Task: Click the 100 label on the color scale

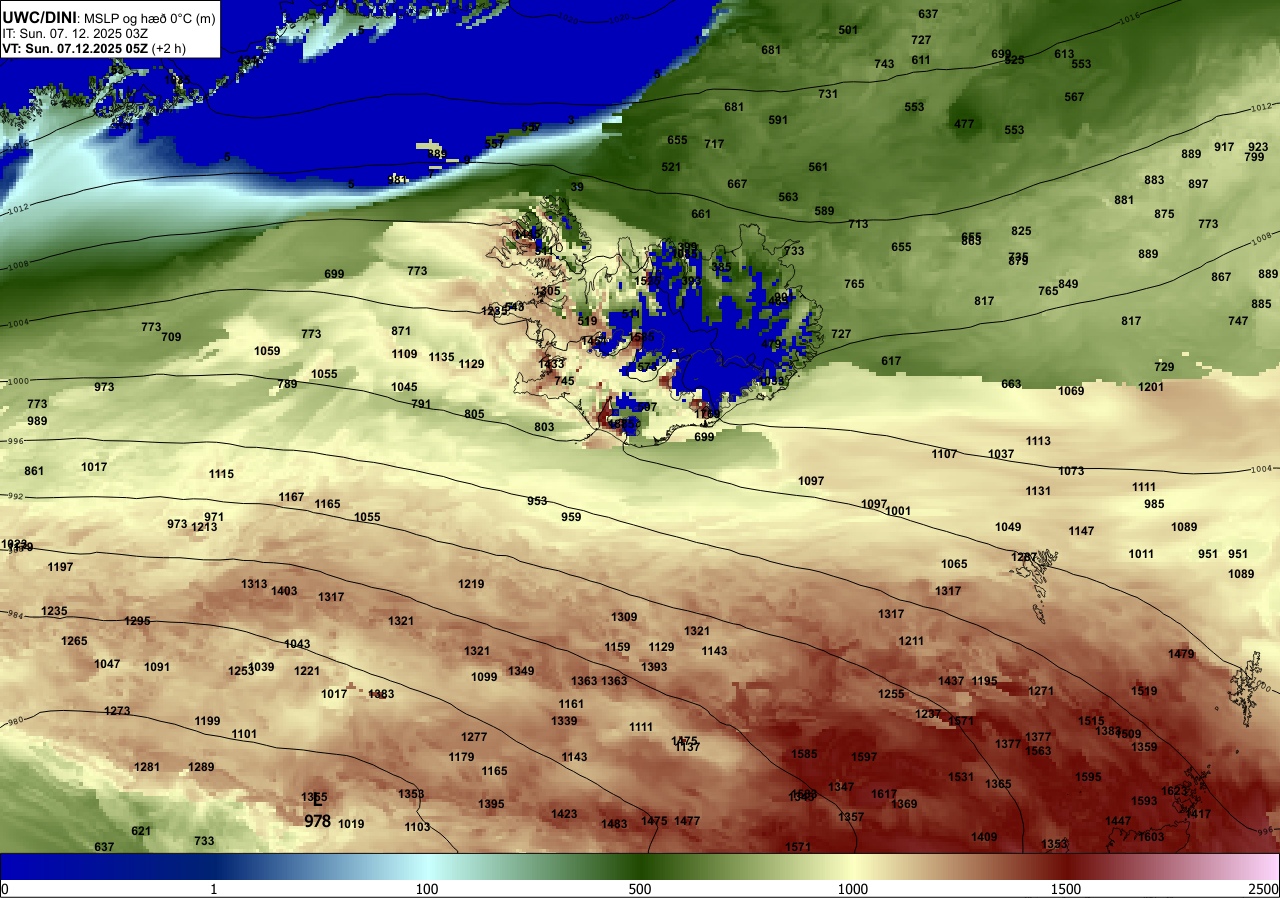Action: [x=427, y=889]
